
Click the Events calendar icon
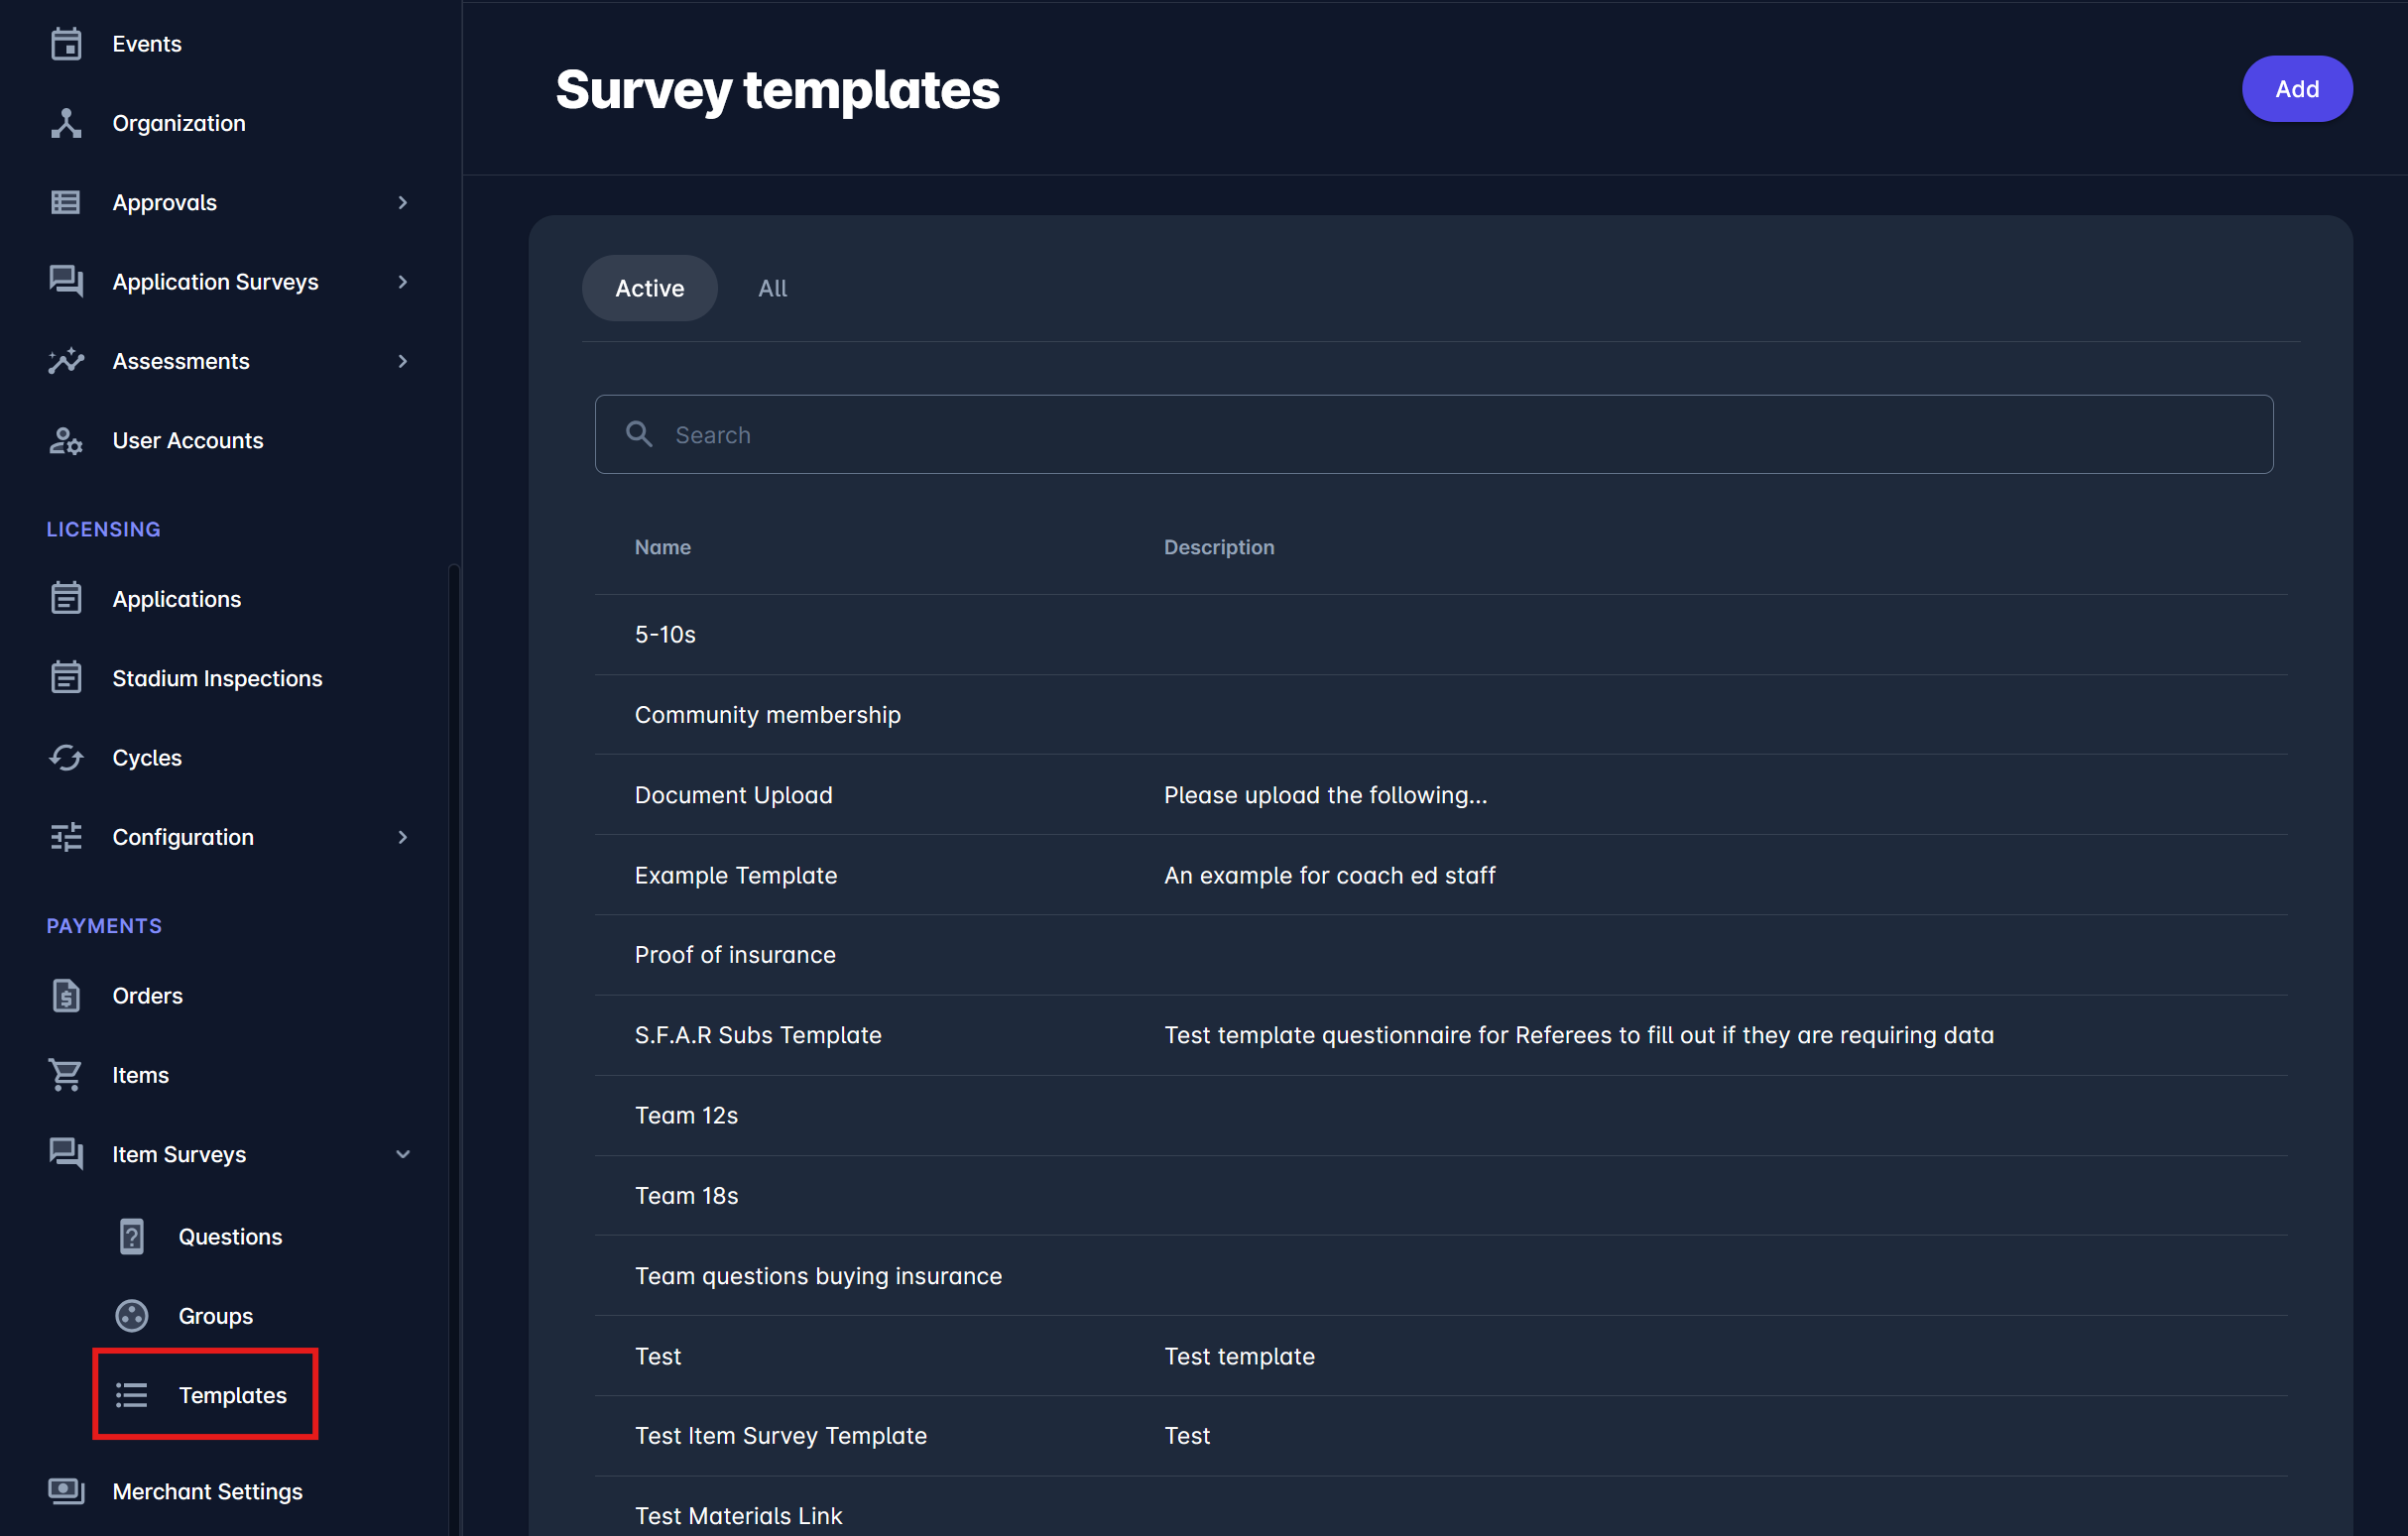pyautogui.click(x=66, y=44)
